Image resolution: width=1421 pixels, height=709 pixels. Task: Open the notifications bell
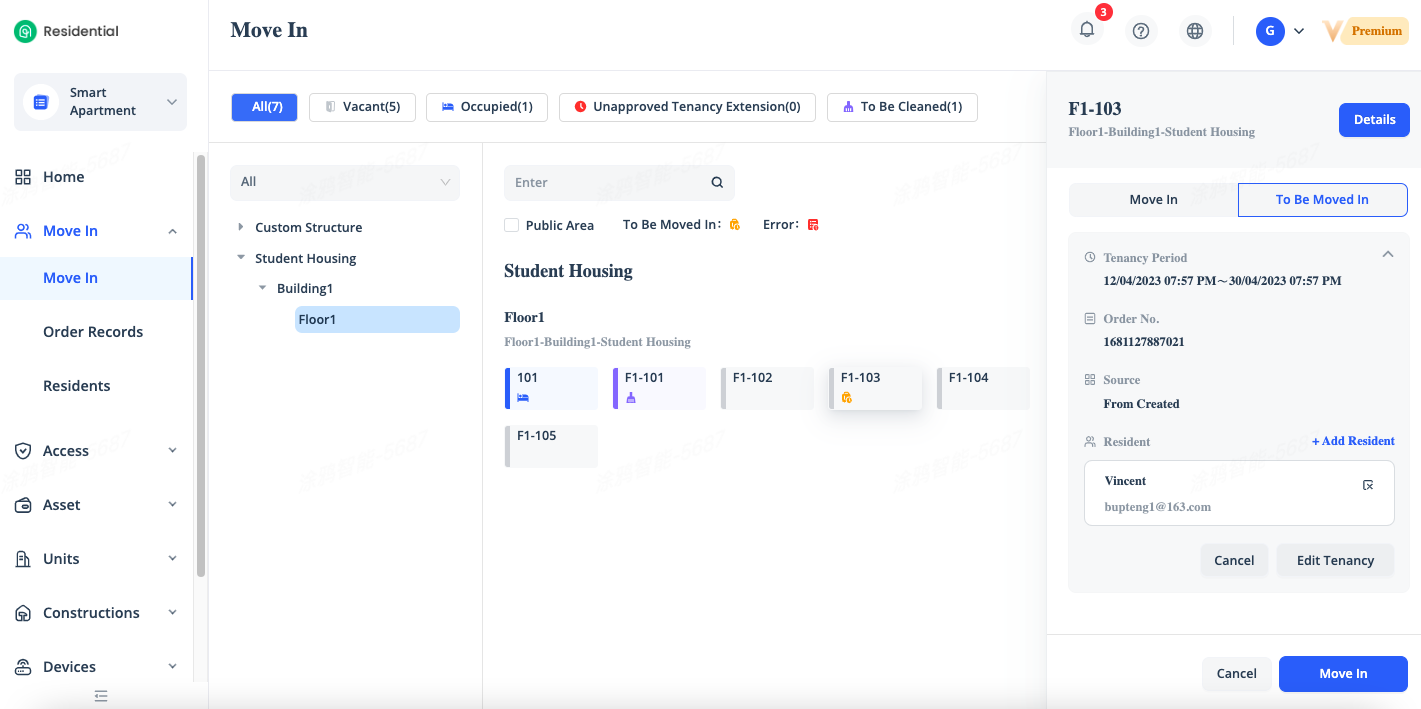tap(1087, 30)
